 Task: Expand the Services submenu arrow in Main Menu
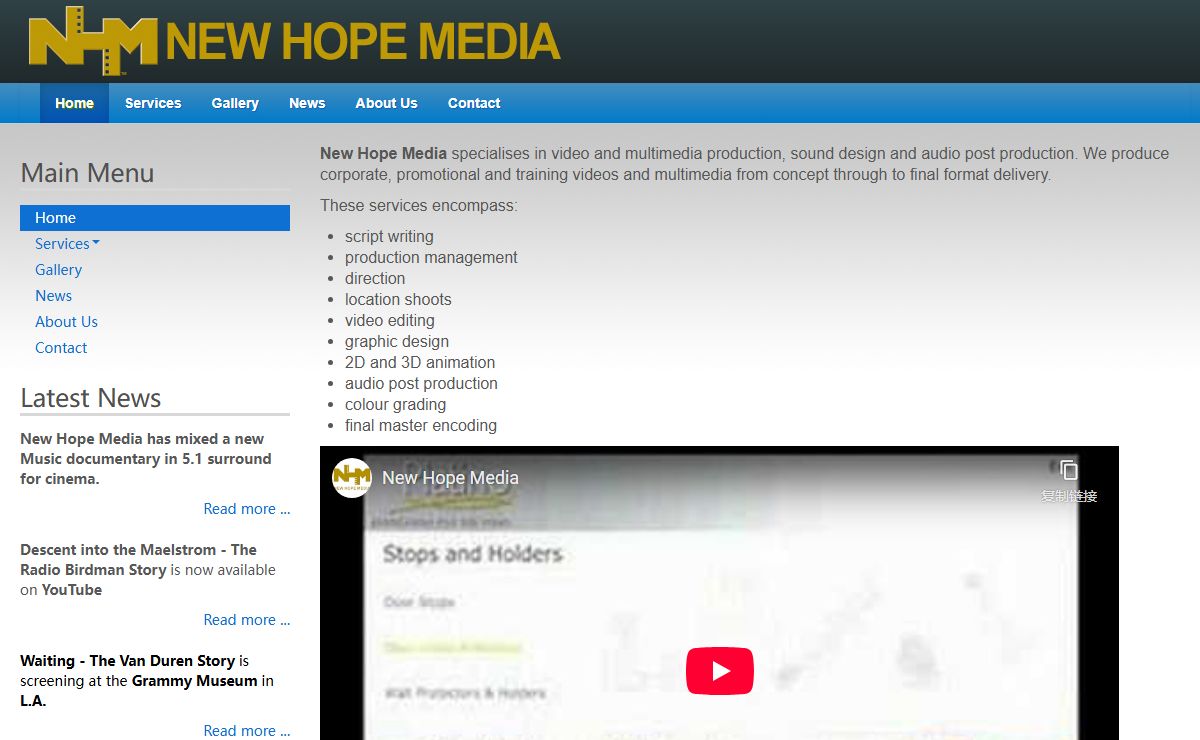click(x=96, y=243)
